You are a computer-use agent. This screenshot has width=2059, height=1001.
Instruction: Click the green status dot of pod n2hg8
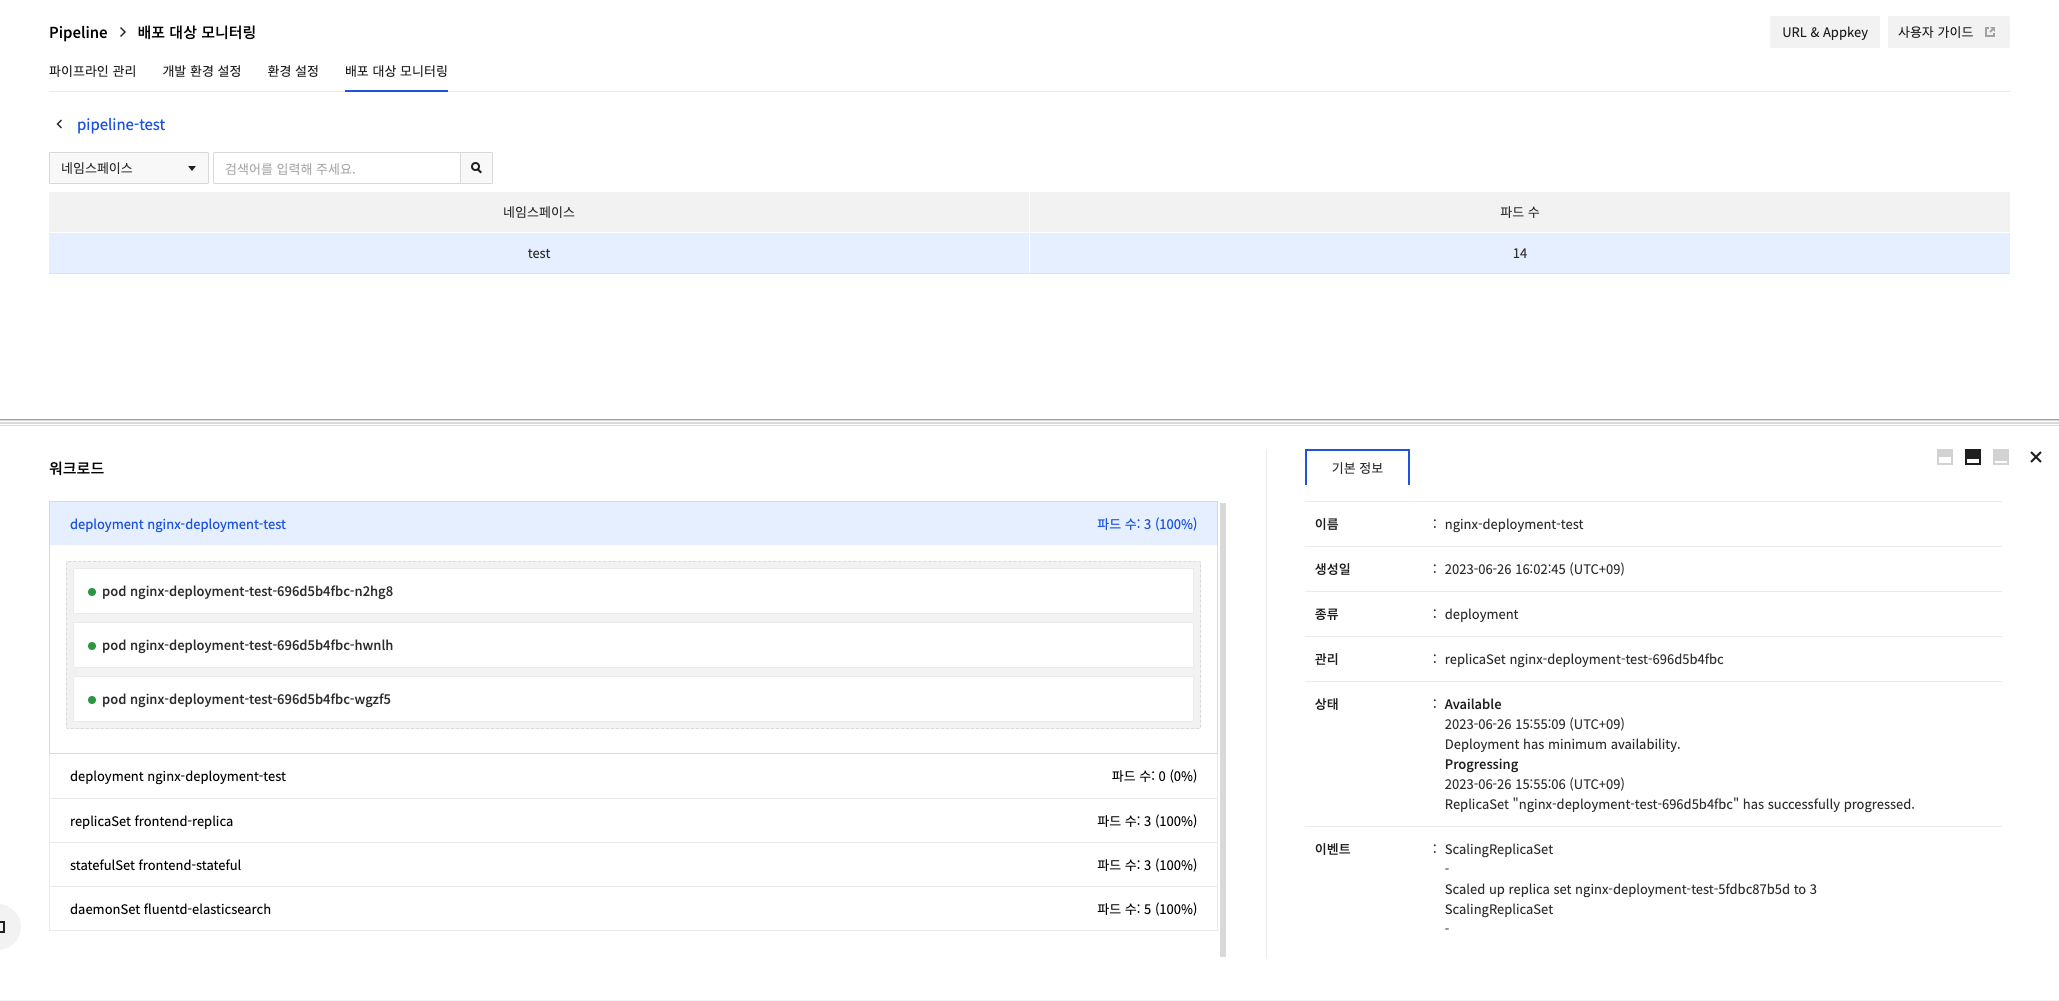[x=92, y=592]
